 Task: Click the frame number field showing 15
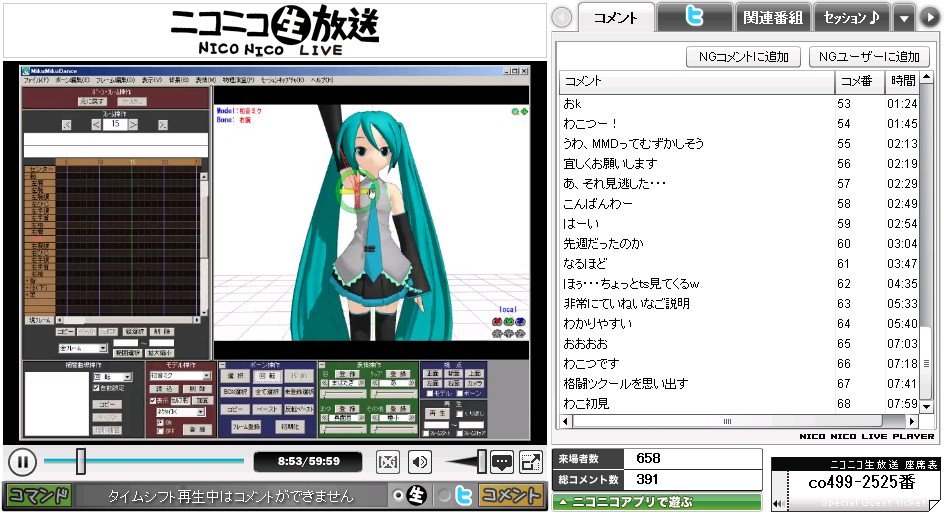[115, 124]
